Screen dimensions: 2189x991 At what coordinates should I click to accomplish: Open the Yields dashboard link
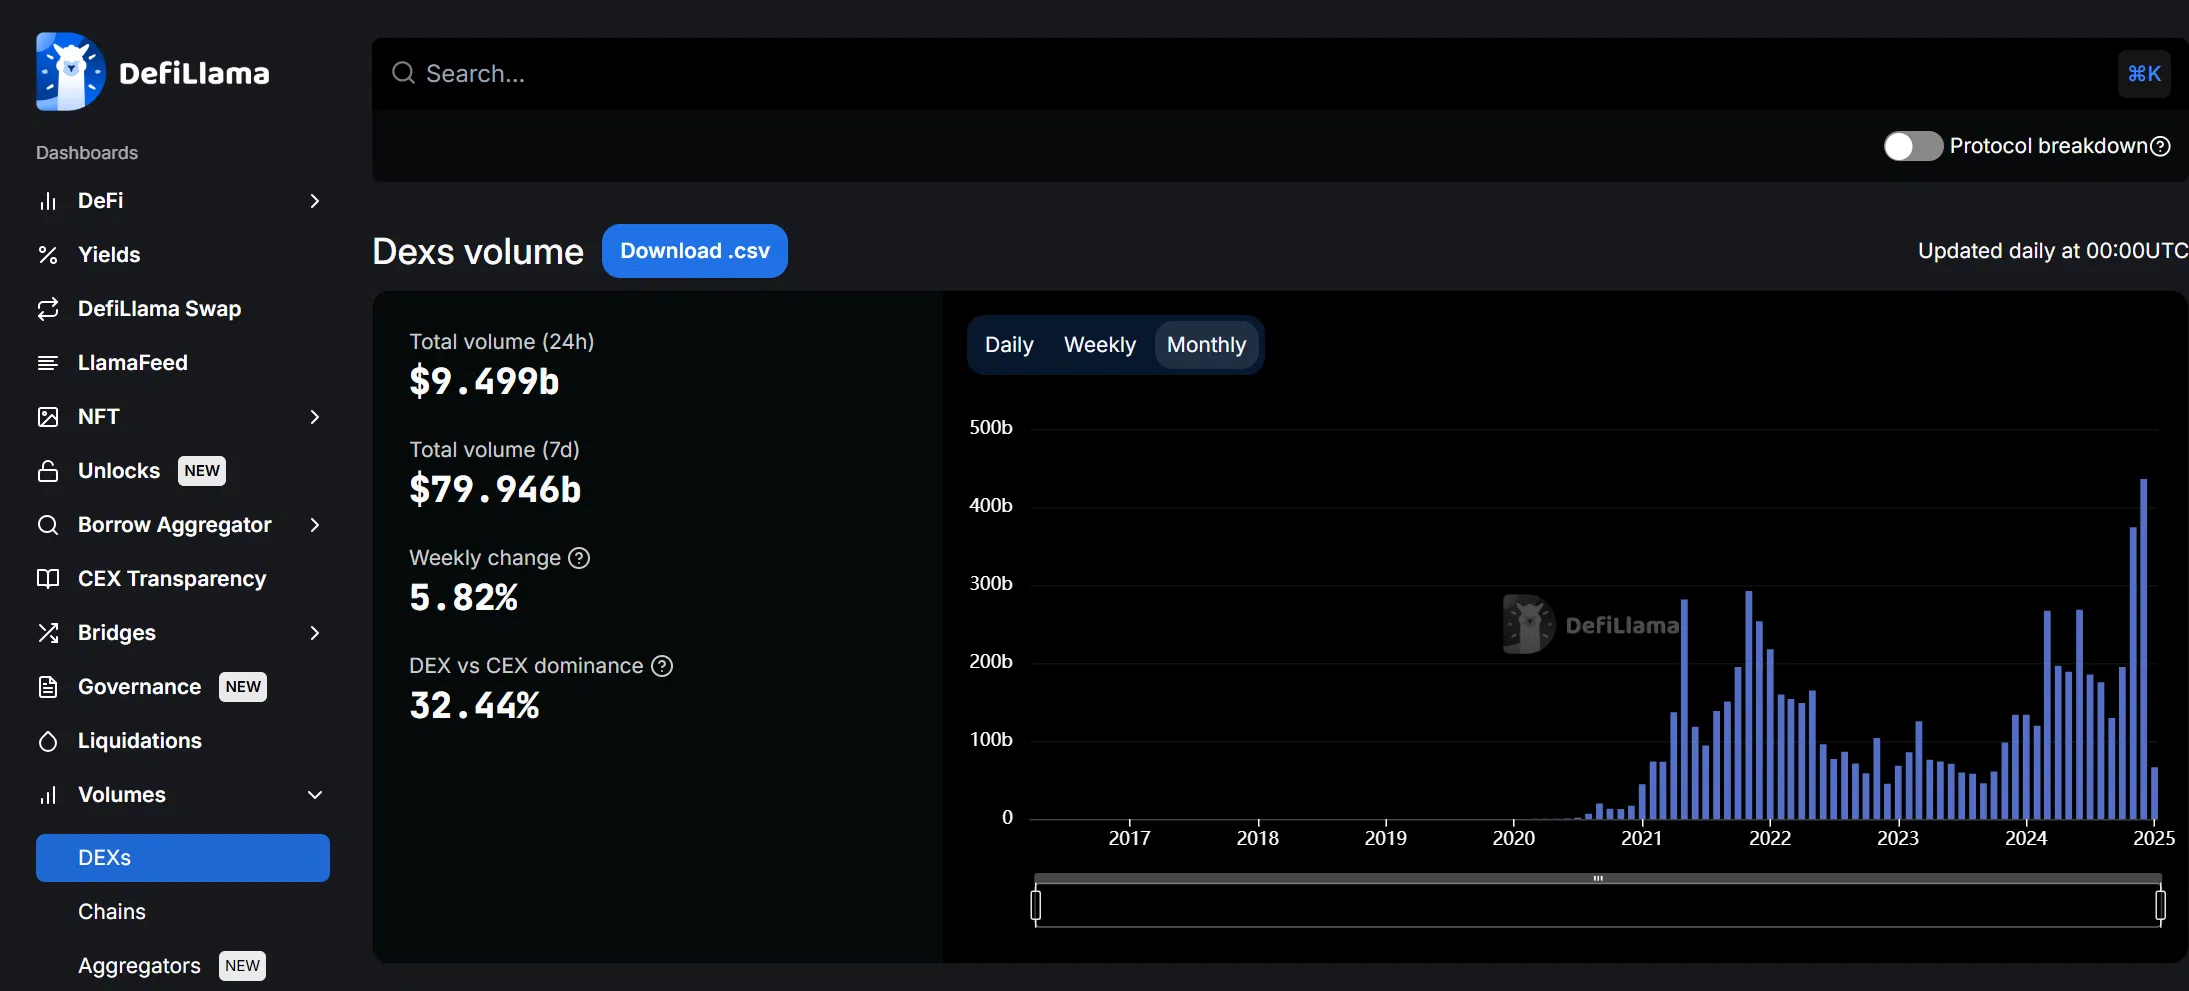(x=109, y=255)
